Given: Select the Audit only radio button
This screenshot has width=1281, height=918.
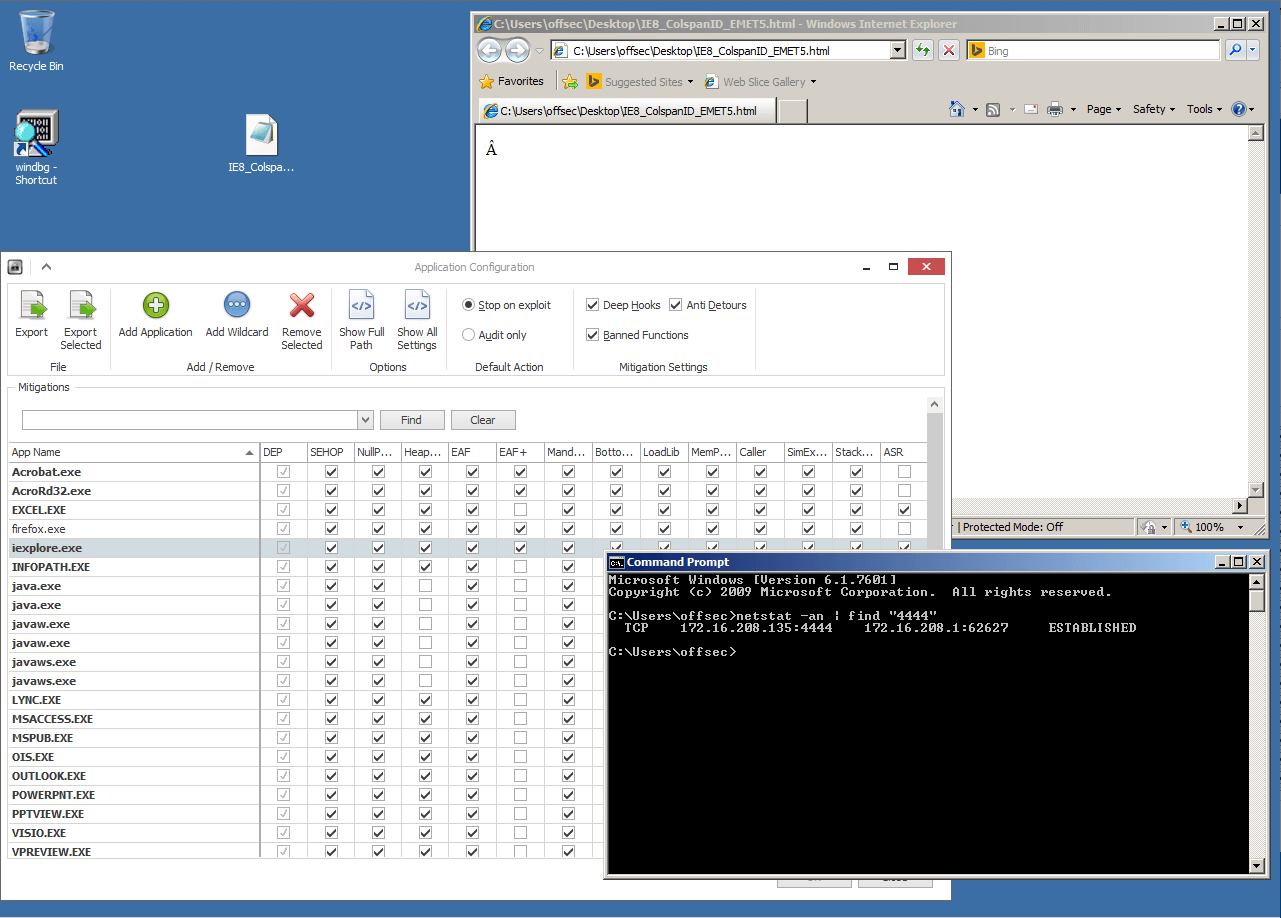Looking at the screenshot, I should 468,335.
